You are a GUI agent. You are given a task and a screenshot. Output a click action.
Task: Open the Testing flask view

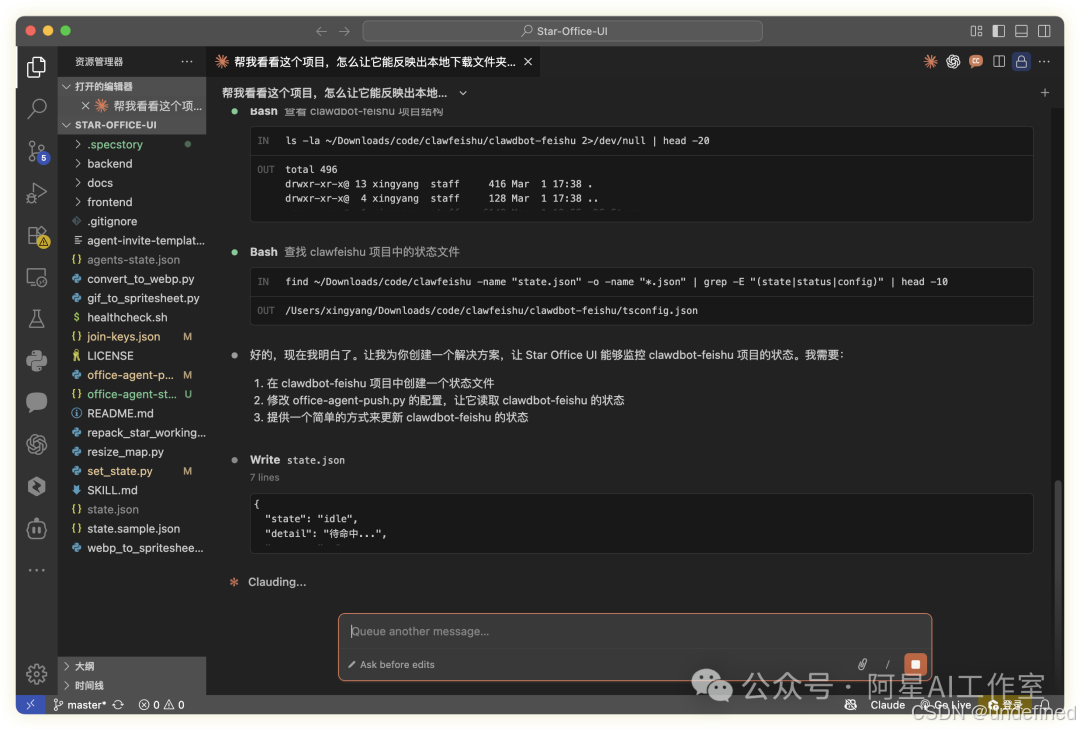pyautogui.click(x=37, y=319)
